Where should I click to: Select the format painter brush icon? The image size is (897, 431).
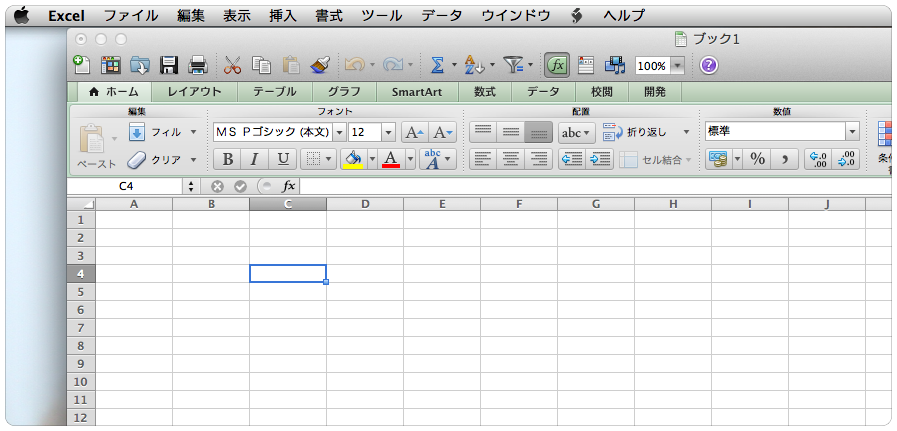[x=320, y=65]
